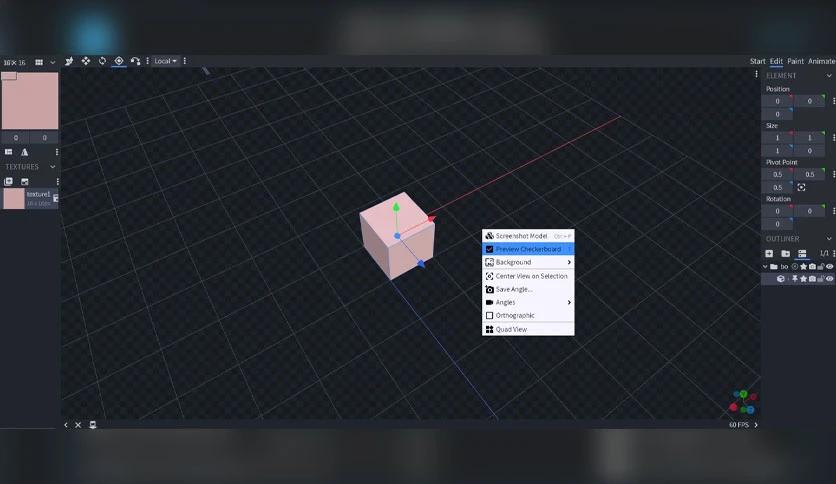The width and height of the screenshot is (836, 484).
Task: Open the Rotation three-dot options
Action: click(x=833, y=211)
